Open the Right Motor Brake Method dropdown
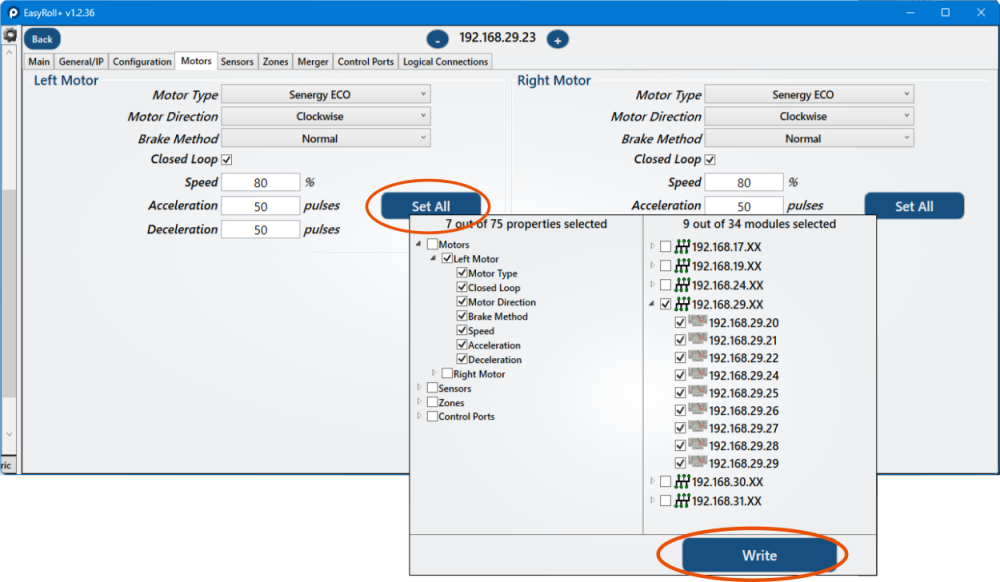The width and height of the screenshot is (1000, 582). coord(809,138)
